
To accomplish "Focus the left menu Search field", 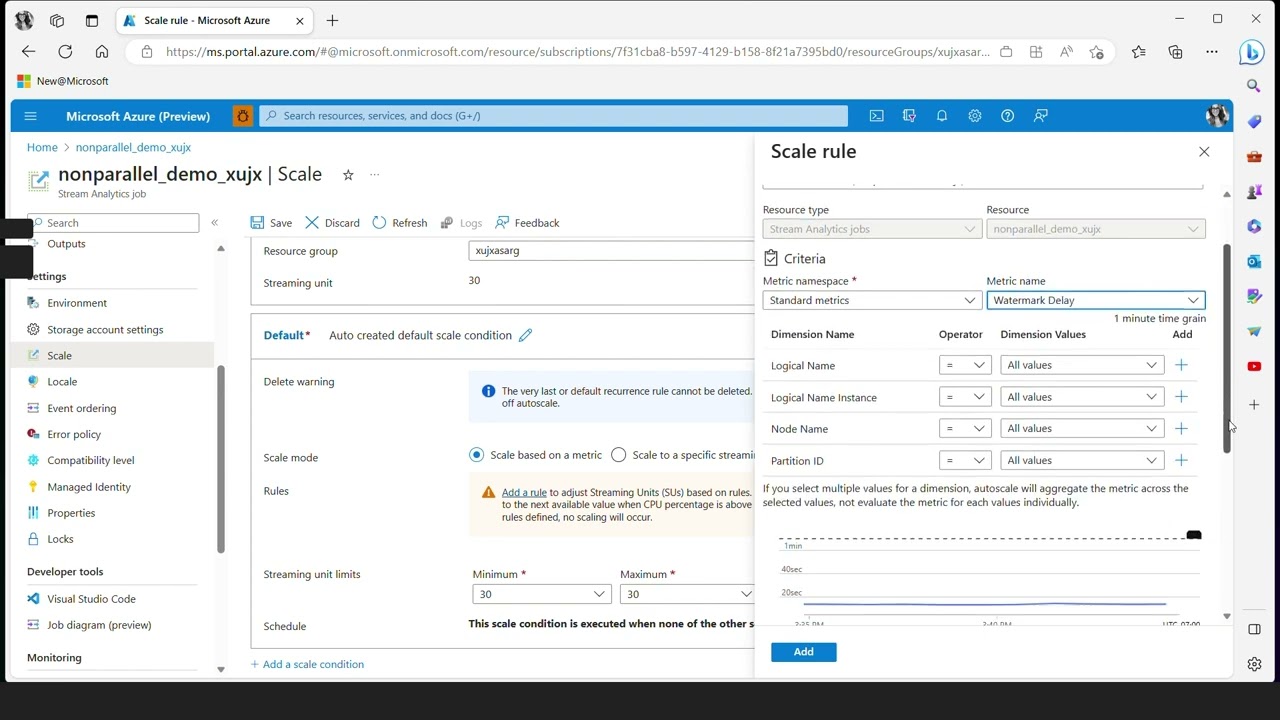I will pyautogui.click(x=113, y=223).
